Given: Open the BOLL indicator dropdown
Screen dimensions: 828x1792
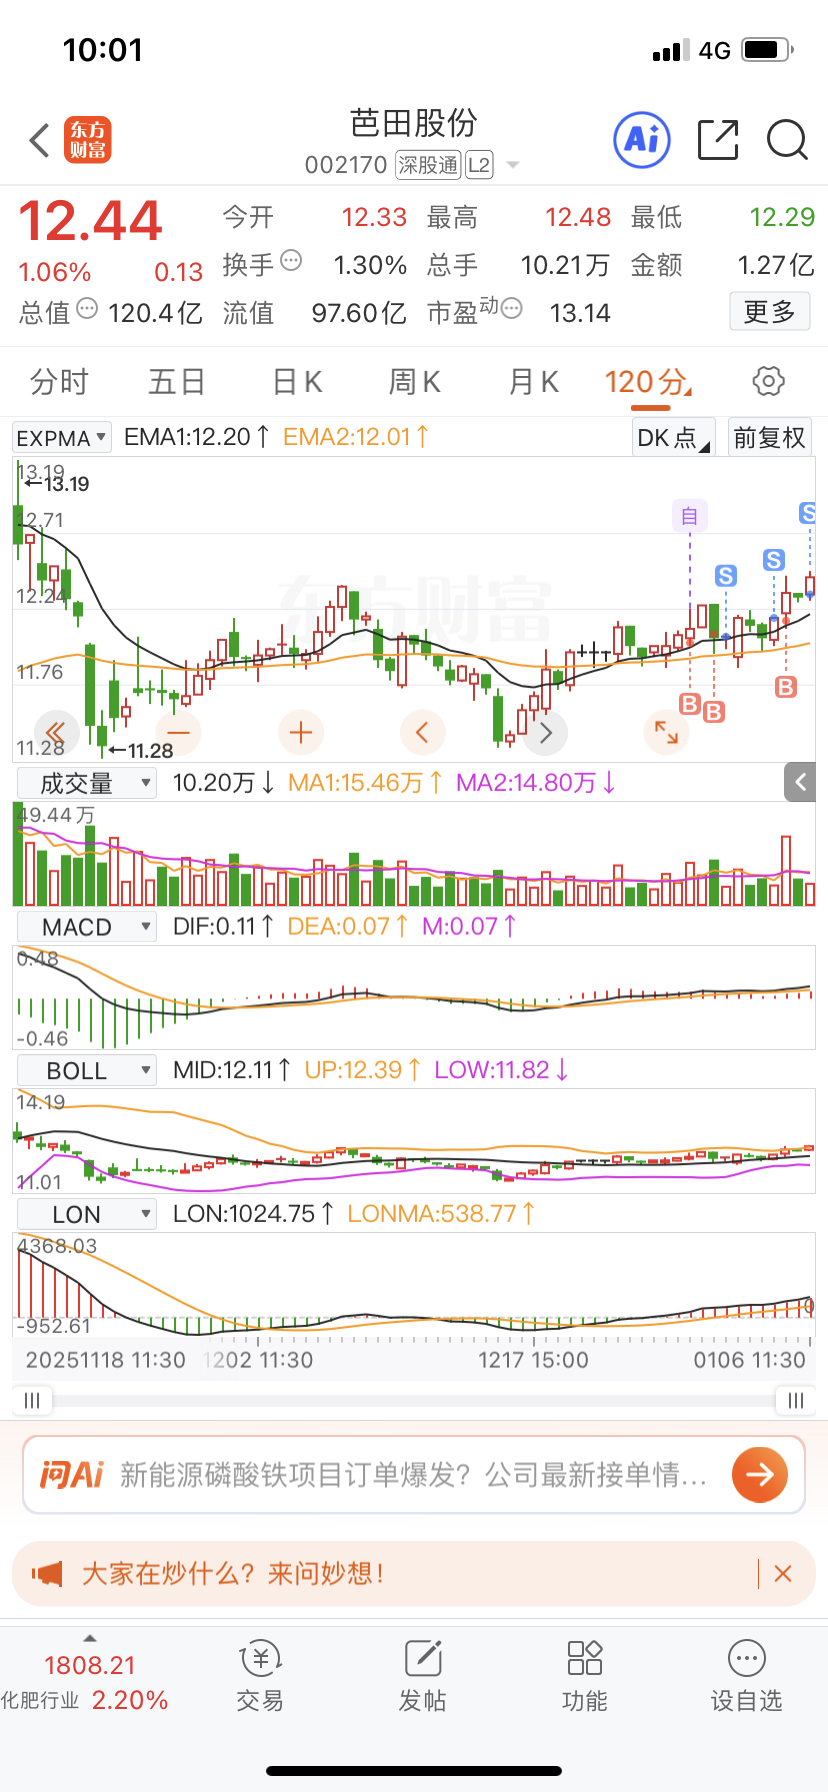Looking at the screenshot, I should pos(86,1071).
